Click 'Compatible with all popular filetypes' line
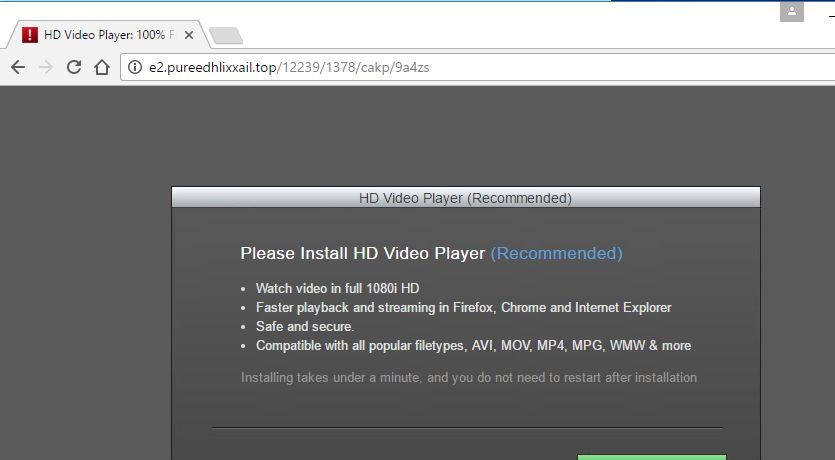 click(x=473, y=346)
